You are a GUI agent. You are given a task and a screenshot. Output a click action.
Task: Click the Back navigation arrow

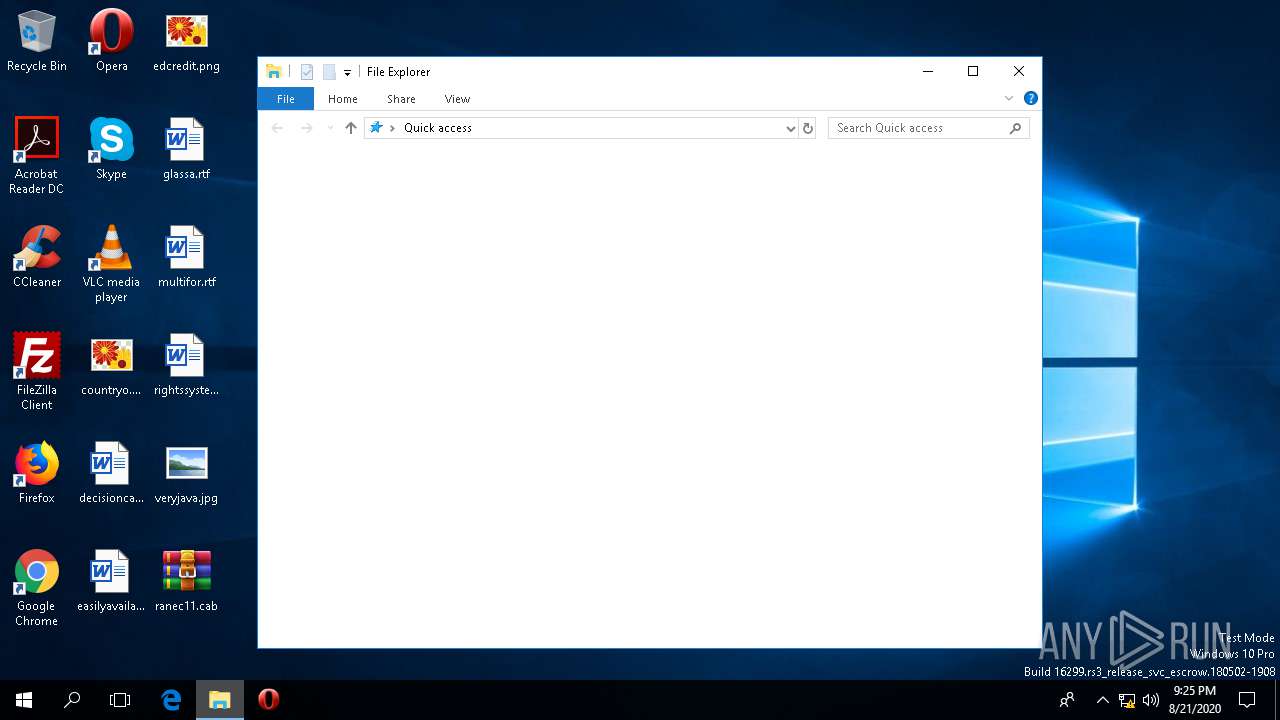click(x=278, y=128)
